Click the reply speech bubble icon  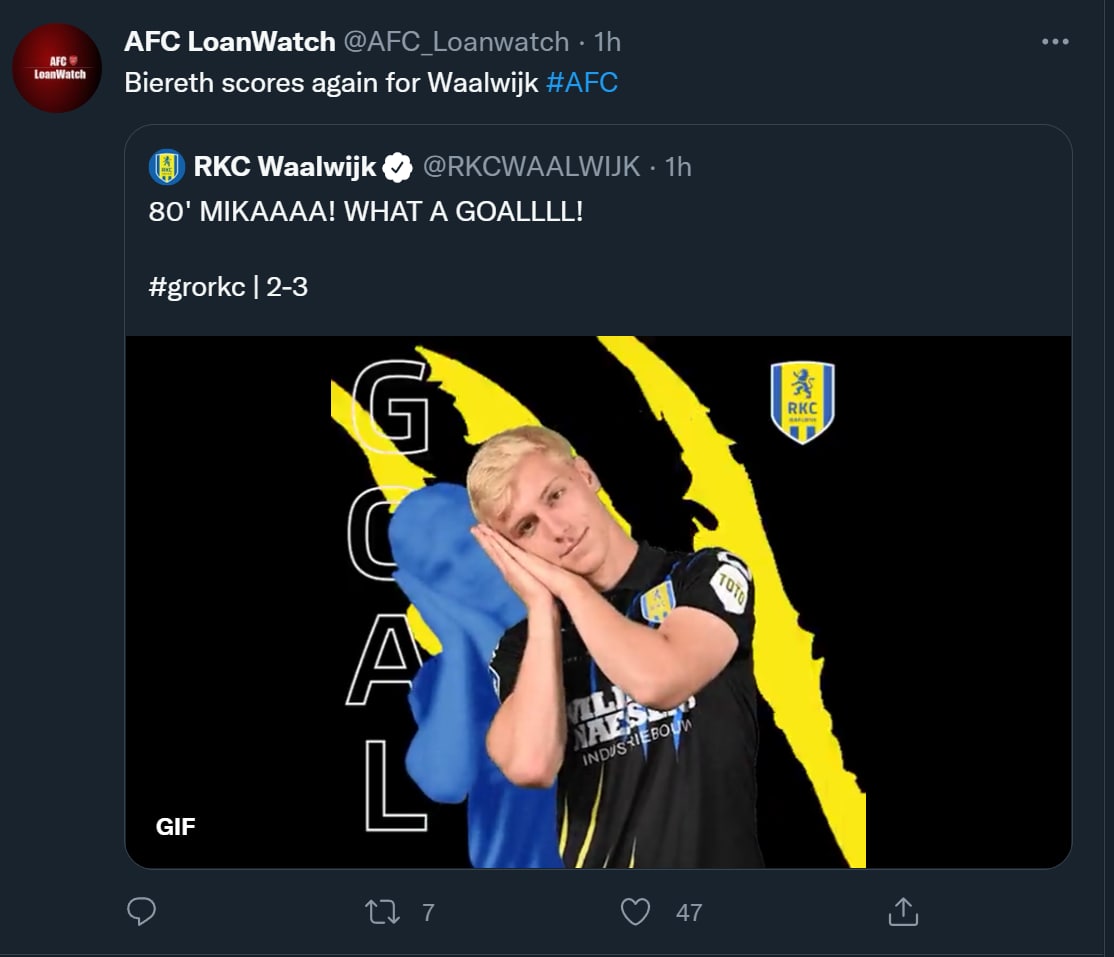[142, 911]
